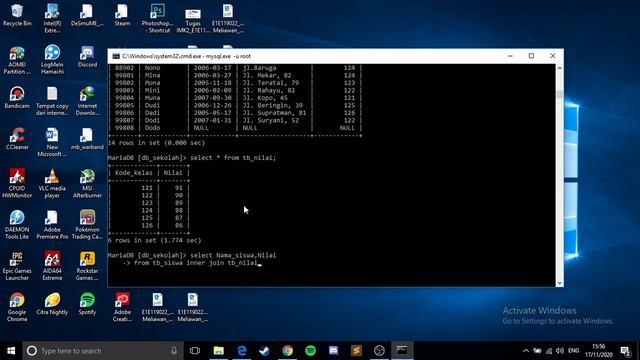Click the cmd window system menu icon

[x=116, y=56]
